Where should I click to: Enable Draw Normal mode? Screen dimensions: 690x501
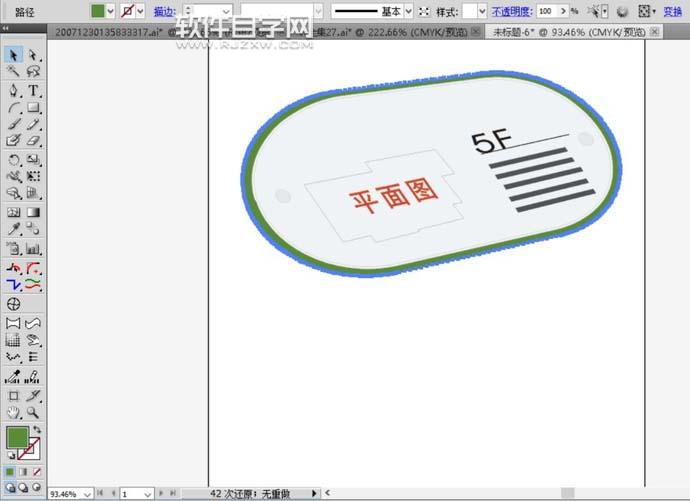coord(10,487)
